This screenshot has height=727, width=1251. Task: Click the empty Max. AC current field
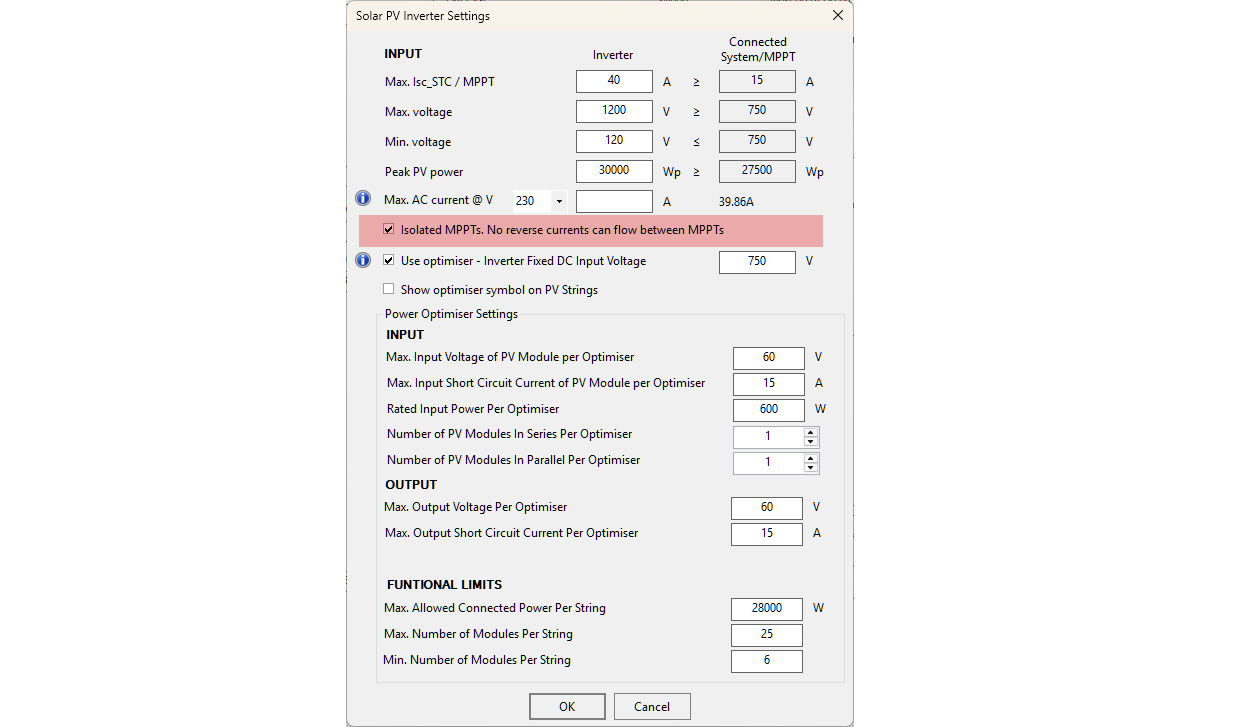(x=614, y=201)
